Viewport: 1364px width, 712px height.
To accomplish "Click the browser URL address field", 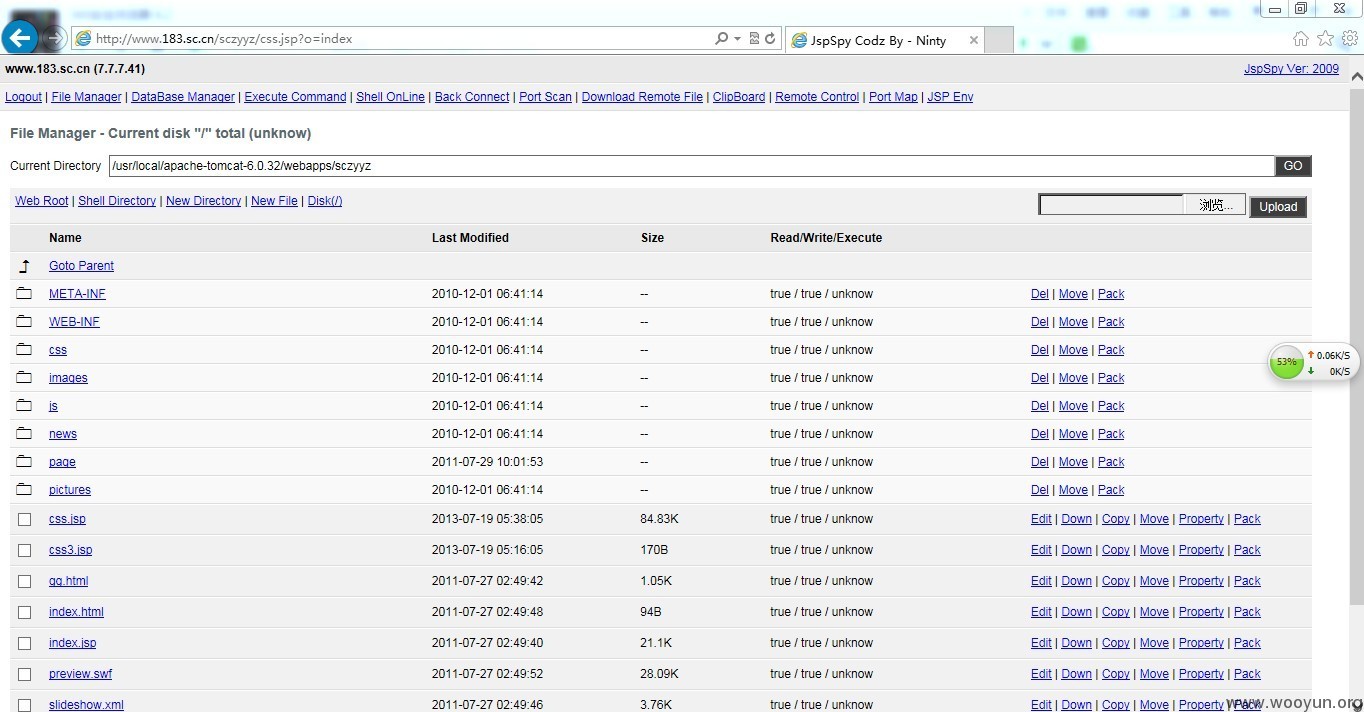I will point(400,39).
